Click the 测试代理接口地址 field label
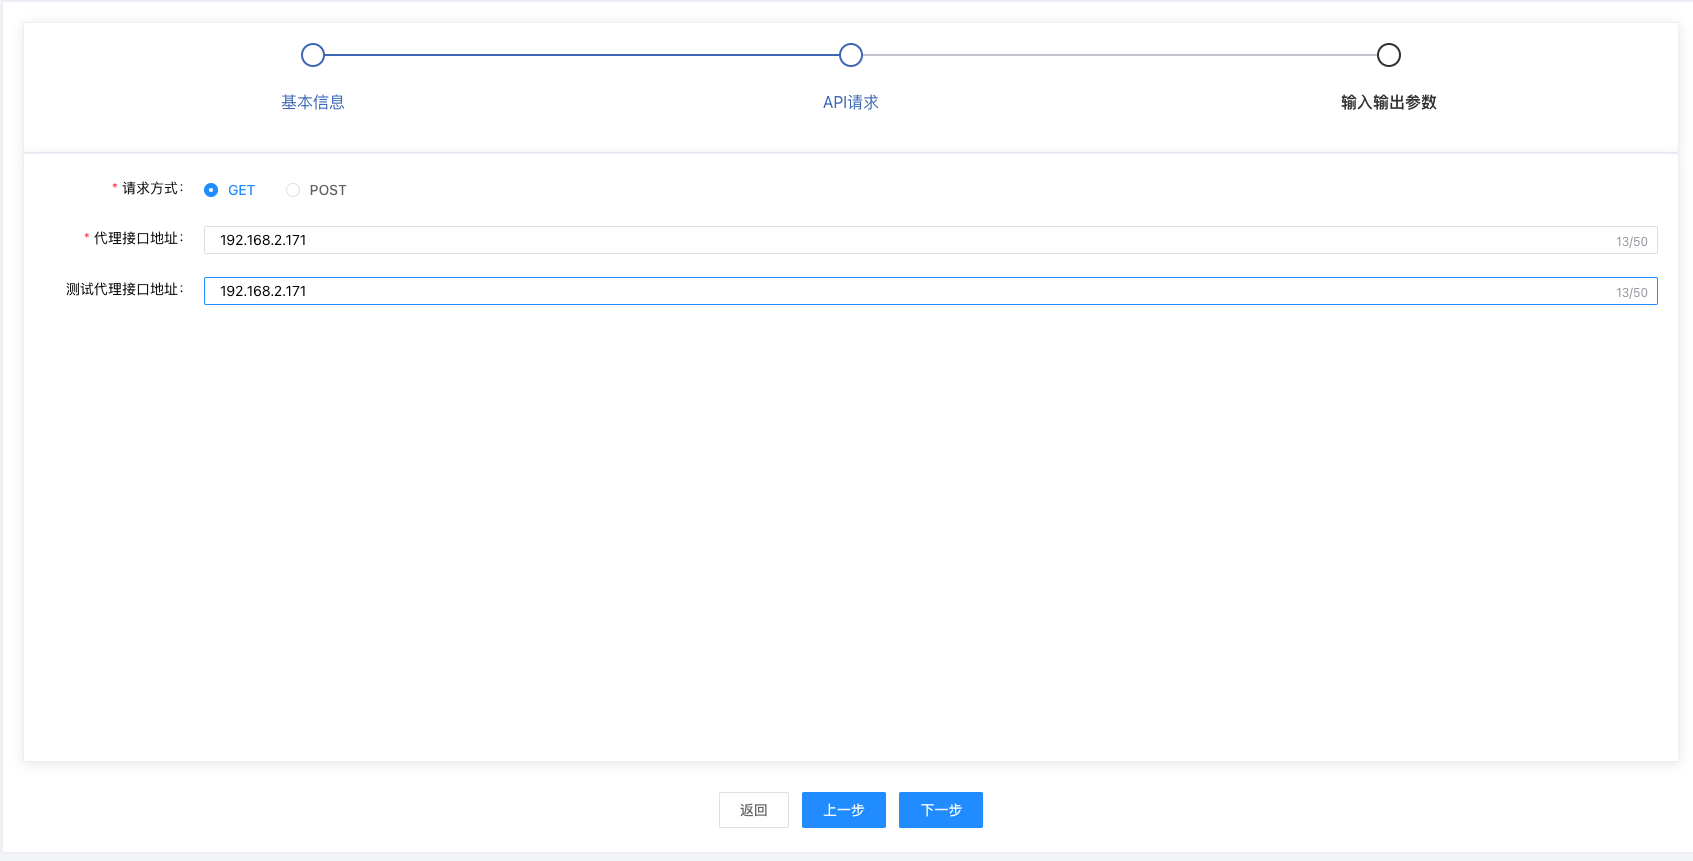 pos(124,289)
